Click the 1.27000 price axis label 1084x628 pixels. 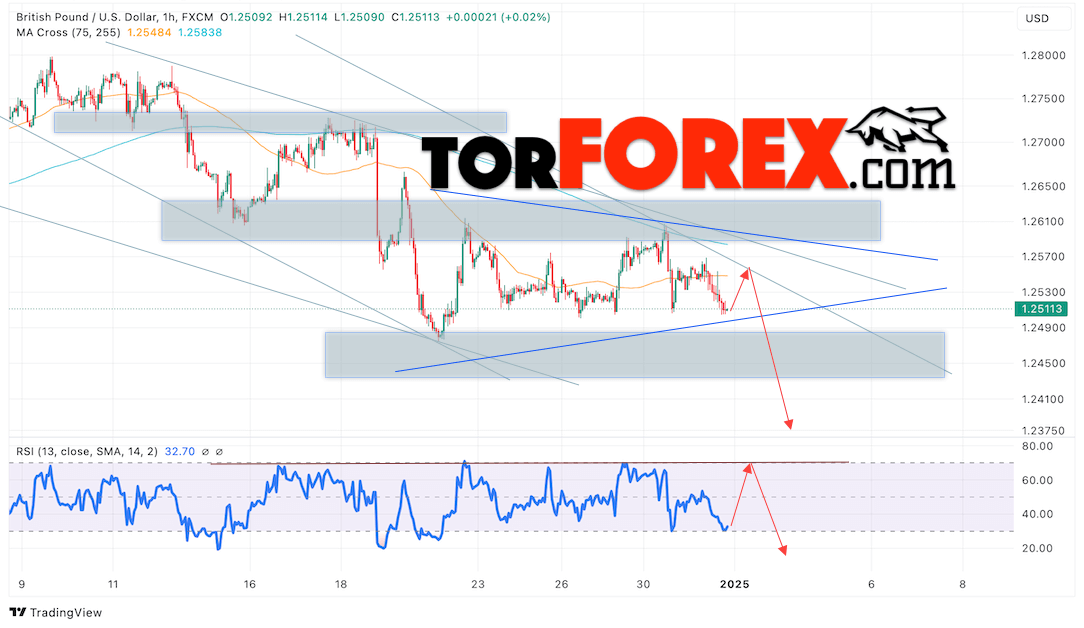tap(1043, 142)
